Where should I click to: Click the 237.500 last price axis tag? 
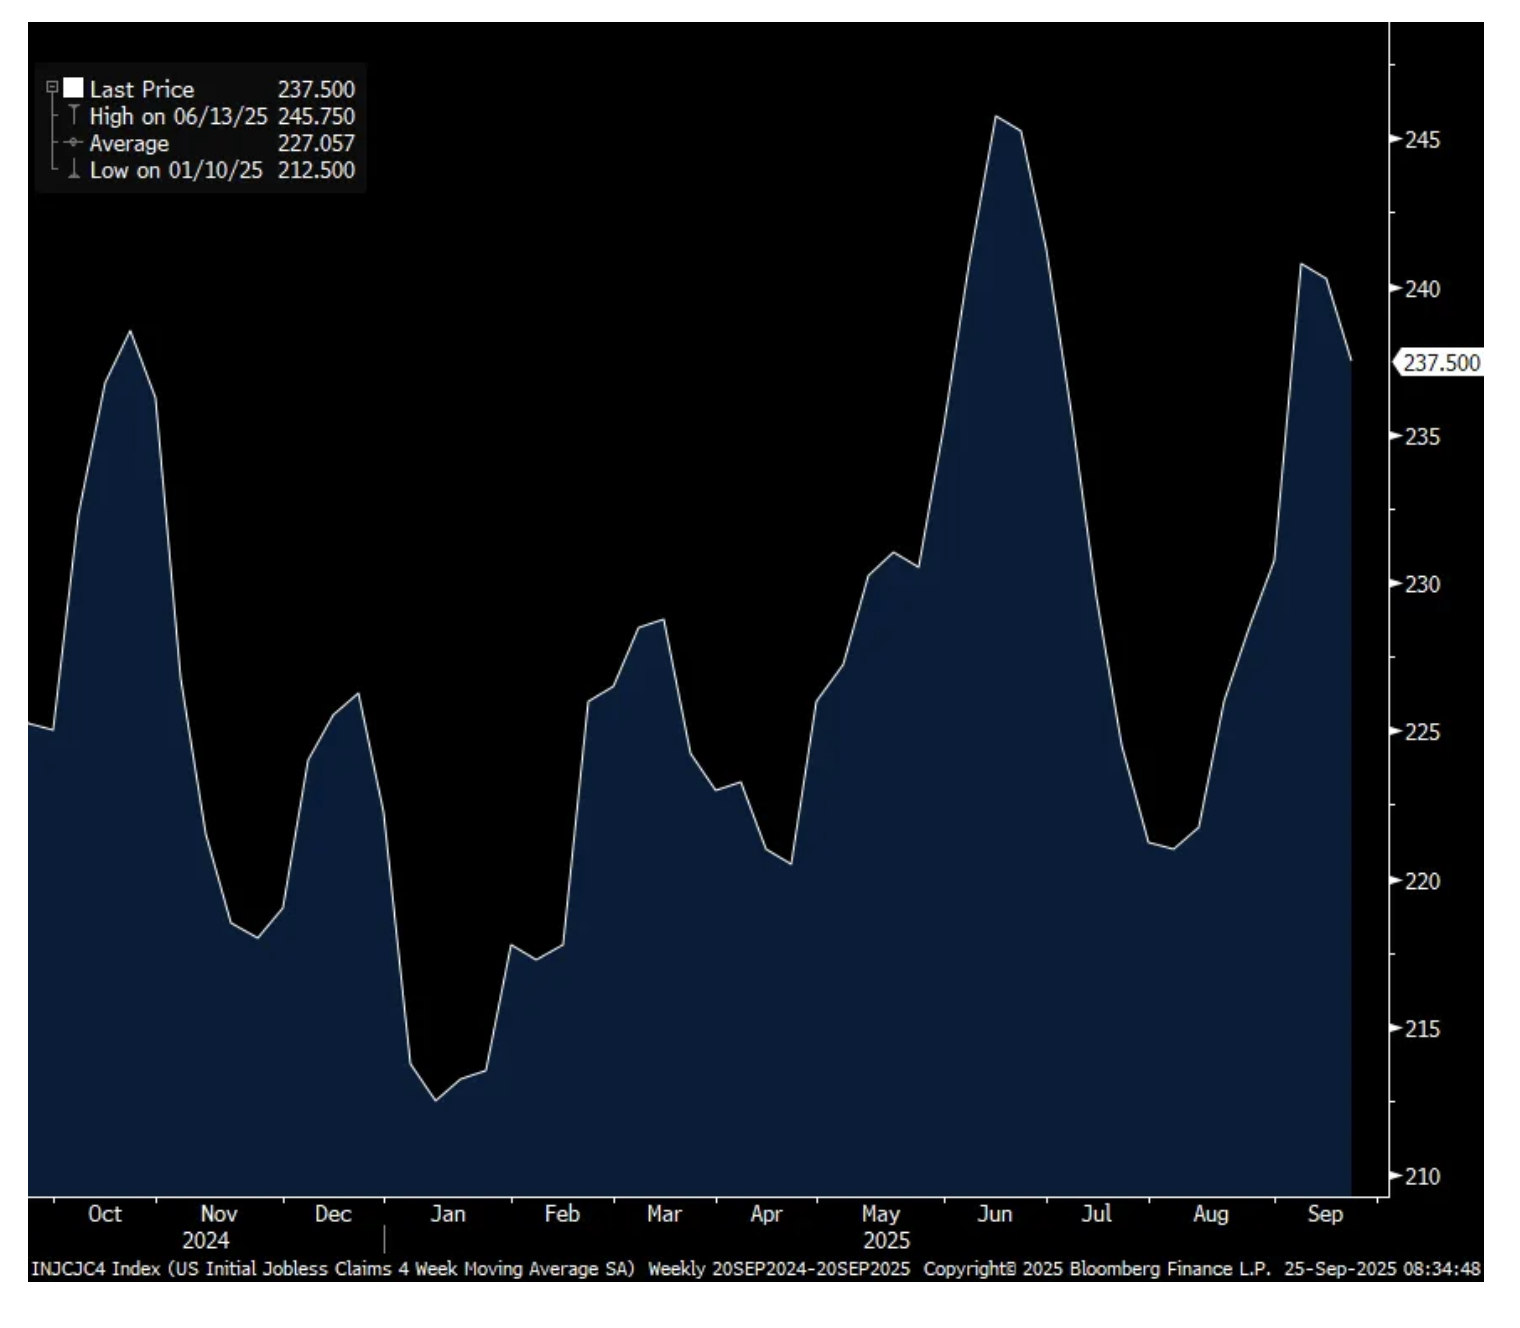[x=1440, y=363]
